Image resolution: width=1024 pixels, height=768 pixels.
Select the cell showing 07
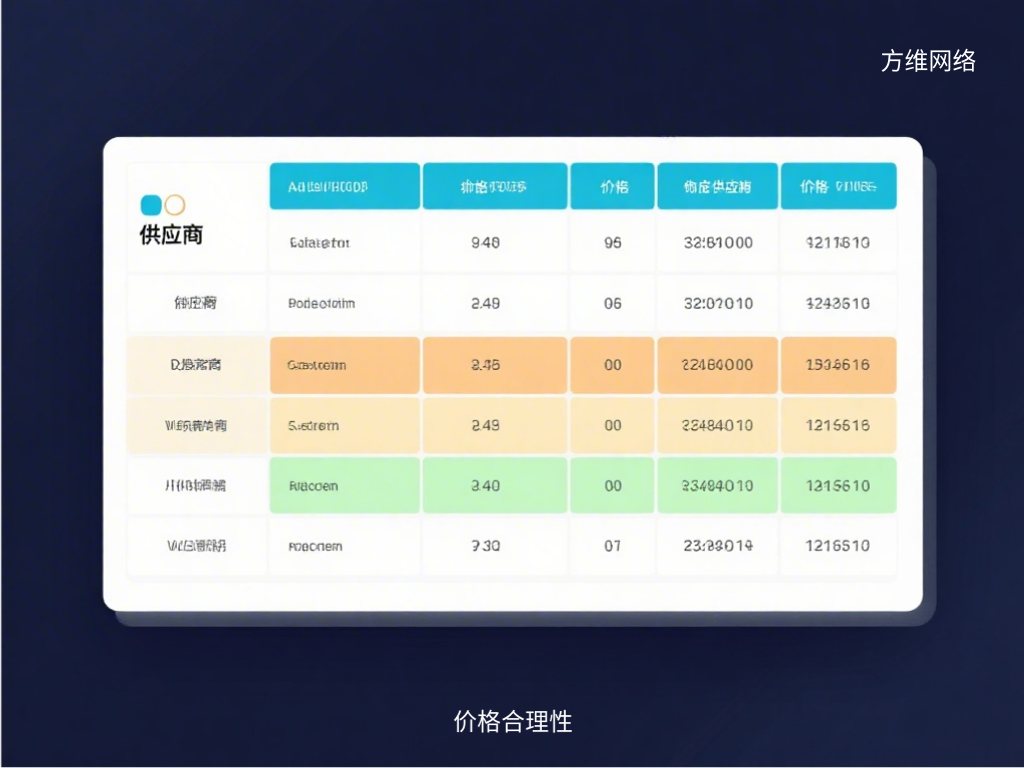pyautogui.click(x=613, y=546)
